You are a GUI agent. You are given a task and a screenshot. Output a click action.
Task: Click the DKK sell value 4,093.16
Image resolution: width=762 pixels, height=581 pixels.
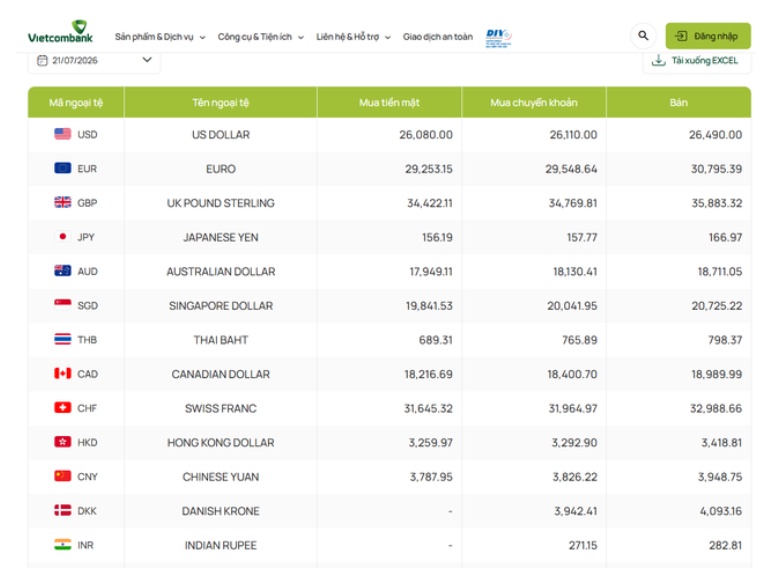[721, 511]
